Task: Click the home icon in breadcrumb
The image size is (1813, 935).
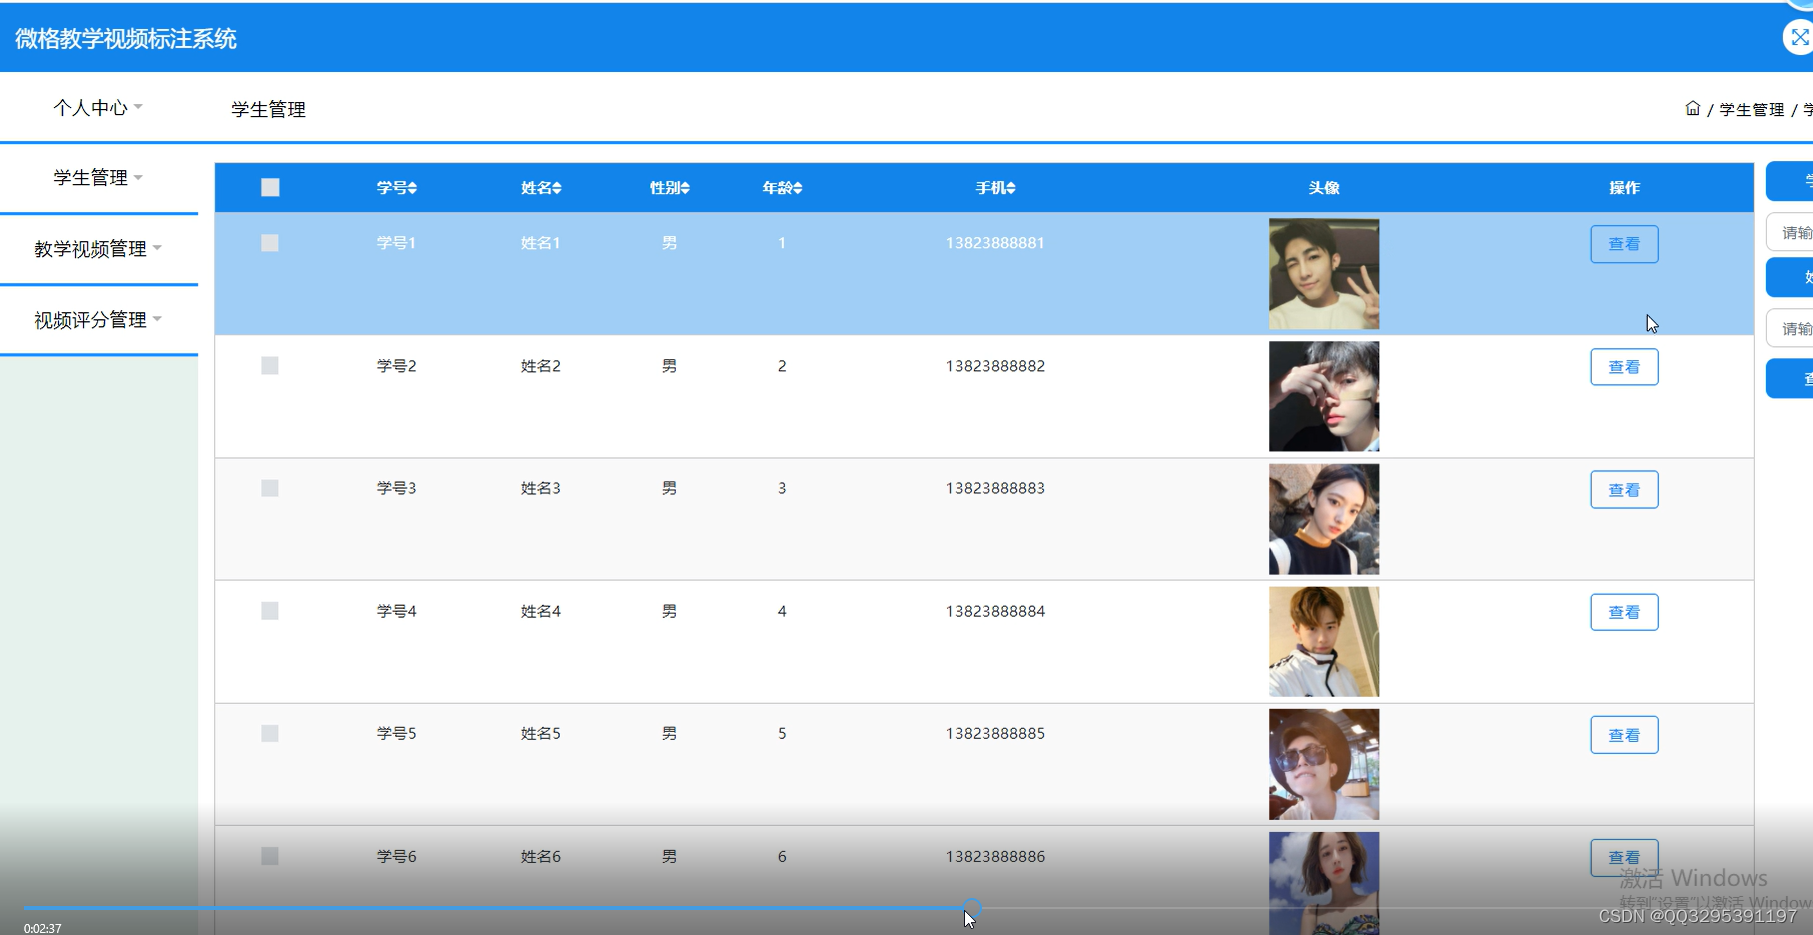Action: tap(1692, 108)
